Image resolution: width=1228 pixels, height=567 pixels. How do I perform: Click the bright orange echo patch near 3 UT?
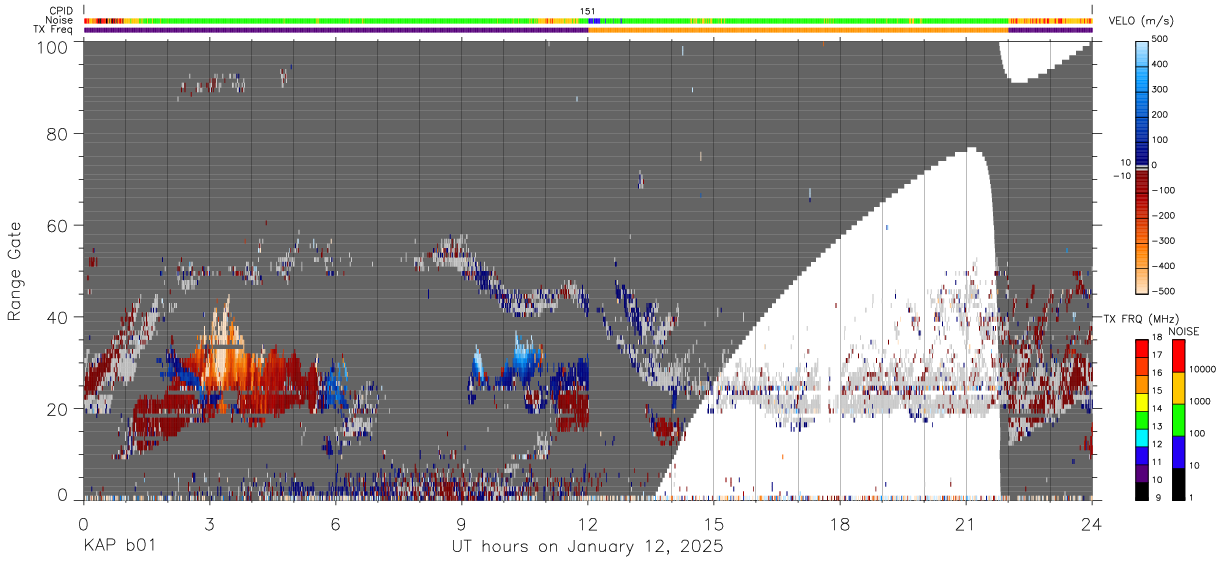pyautogui.click(x=222, y=350)
